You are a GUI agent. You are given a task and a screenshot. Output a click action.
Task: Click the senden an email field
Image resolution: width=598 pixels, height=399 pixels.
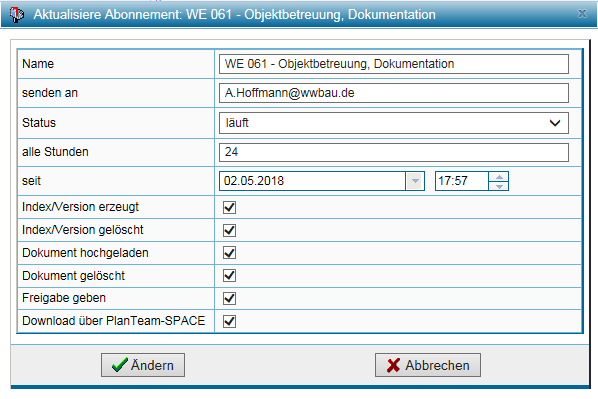tap(394, 93)
